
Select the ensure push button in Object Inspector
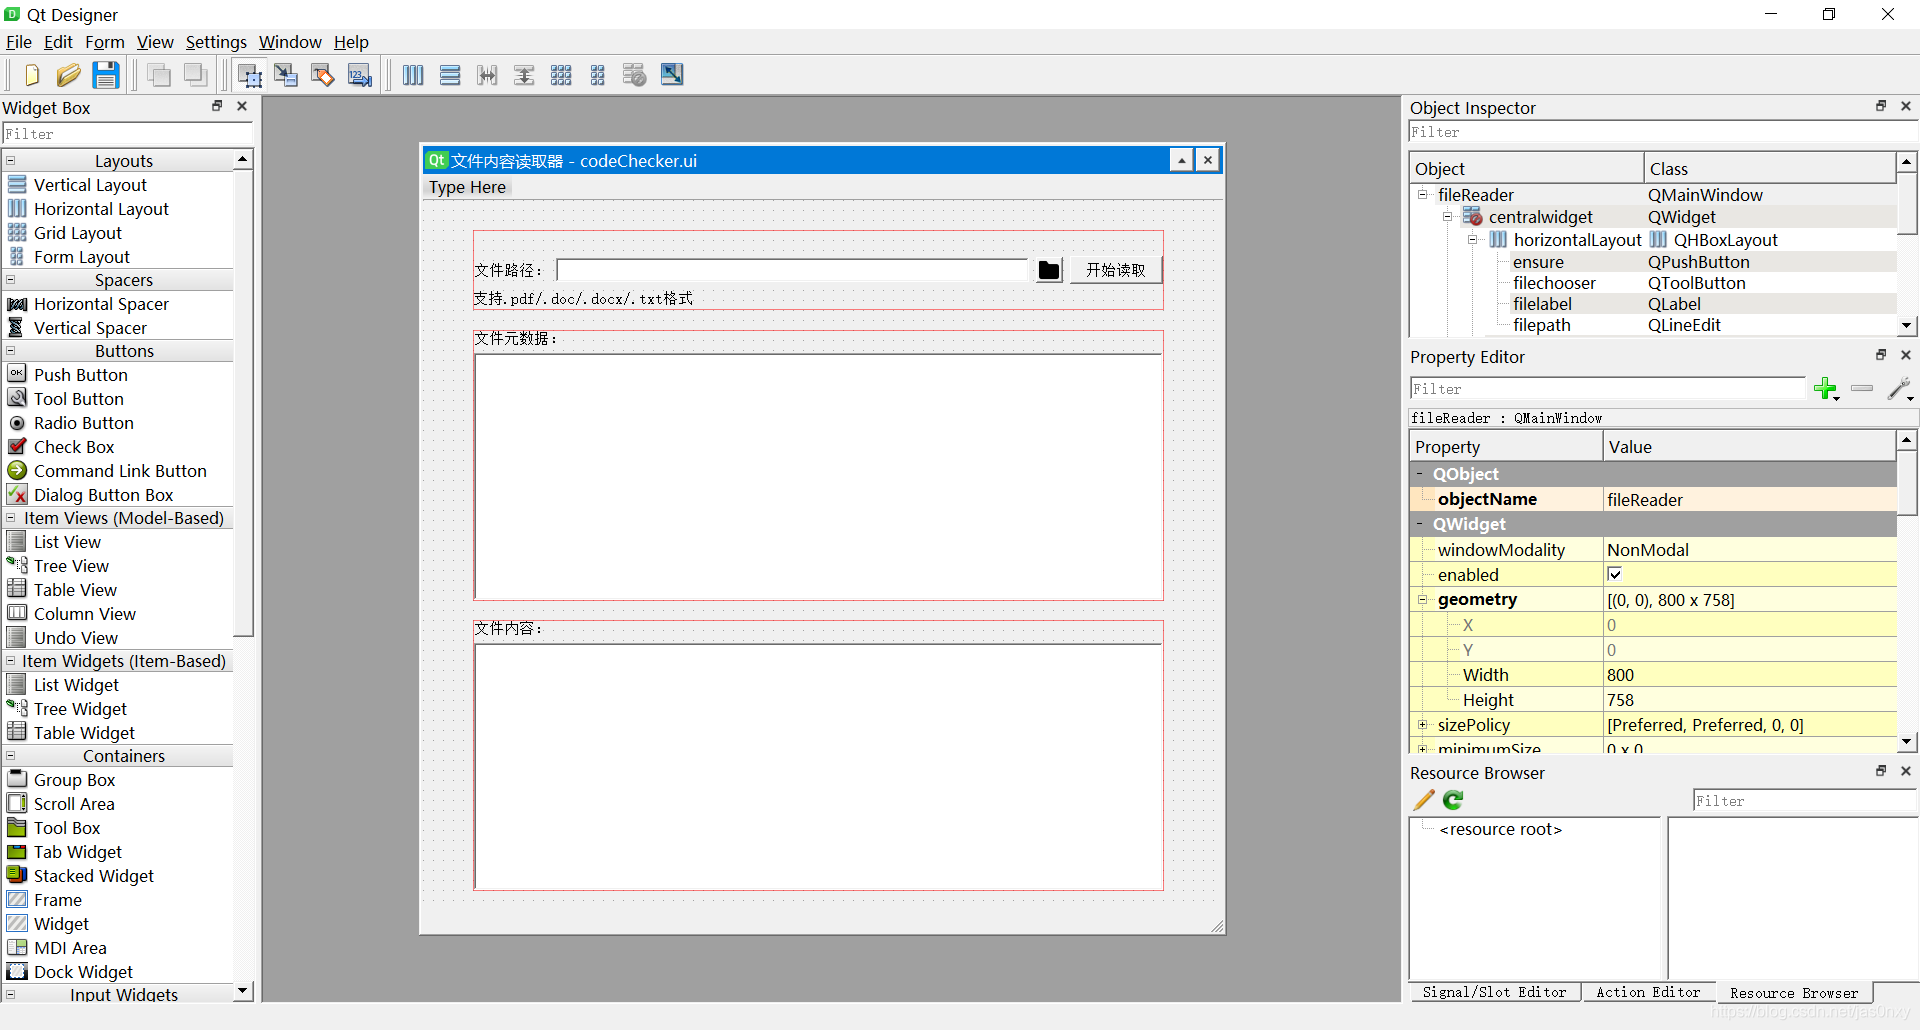pos(1538,261)
